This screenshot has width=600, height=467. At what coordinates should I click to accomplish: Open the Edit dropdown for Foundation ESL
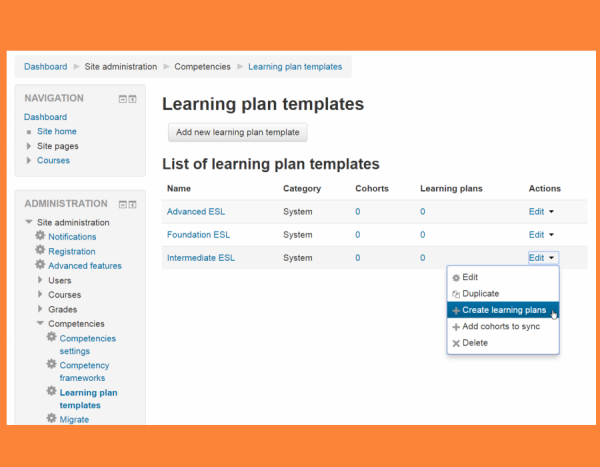tap(541, 235)
